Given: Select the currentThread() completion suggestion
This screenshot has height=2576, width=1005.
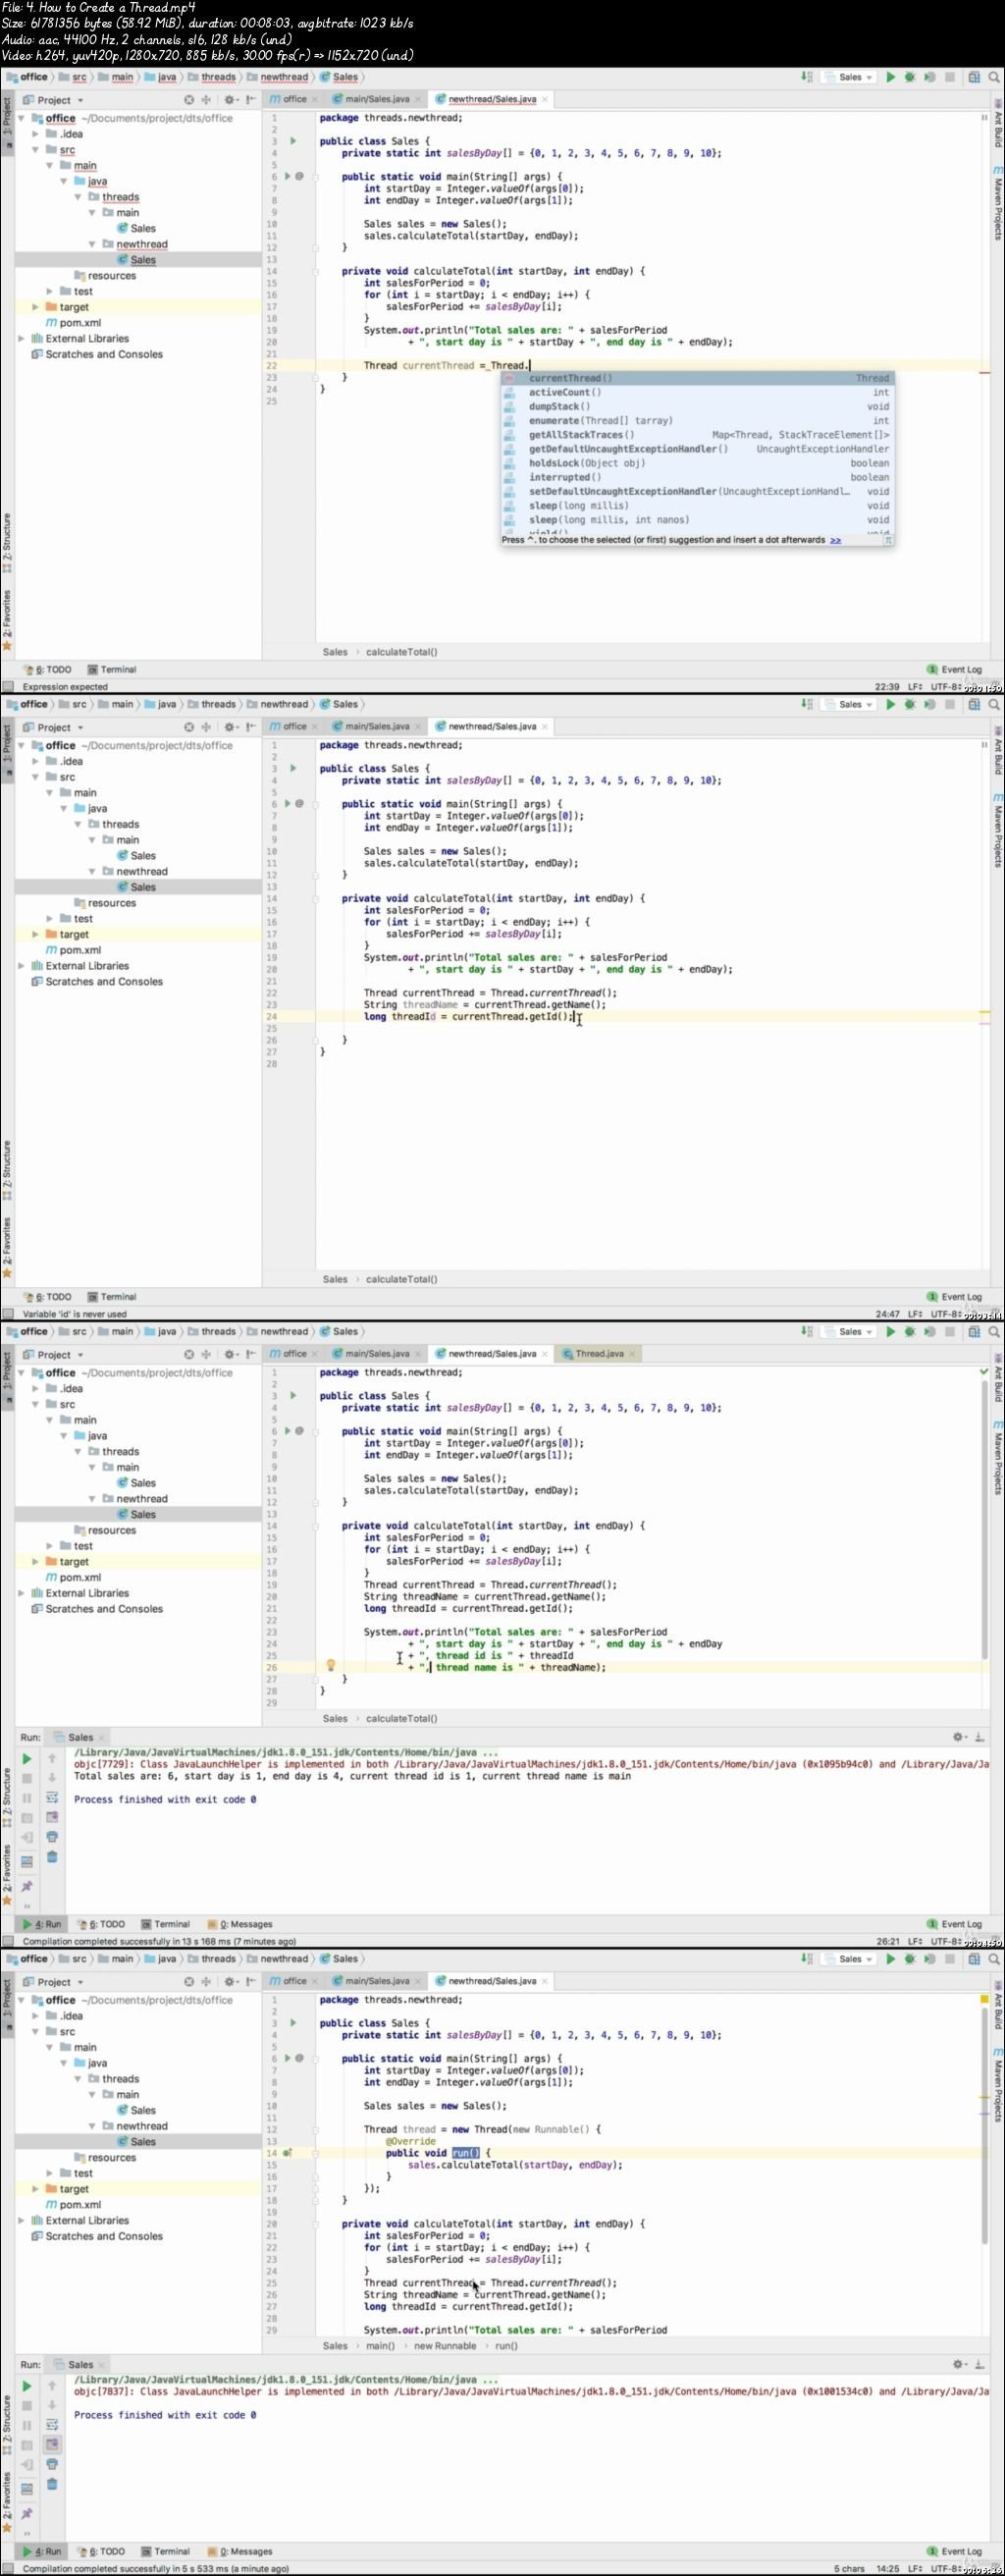Looking at the screenshot, I should [x=697, y=378].
